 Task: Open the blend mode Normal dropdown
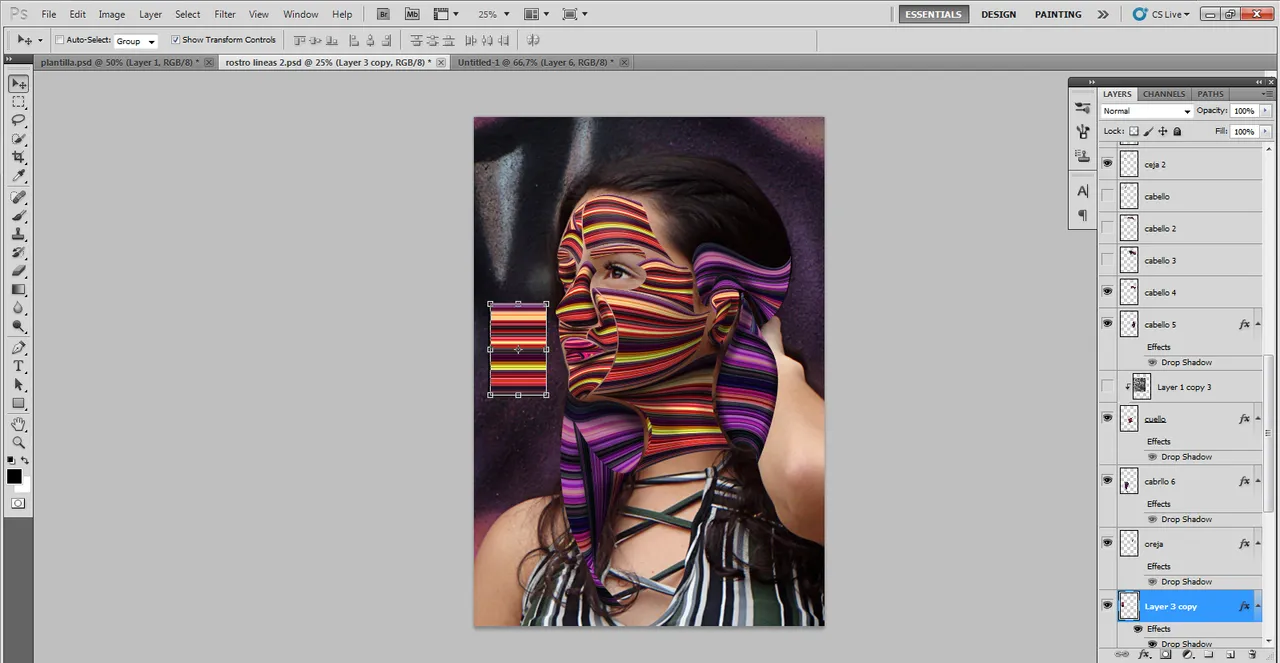tap(1146, 111)
